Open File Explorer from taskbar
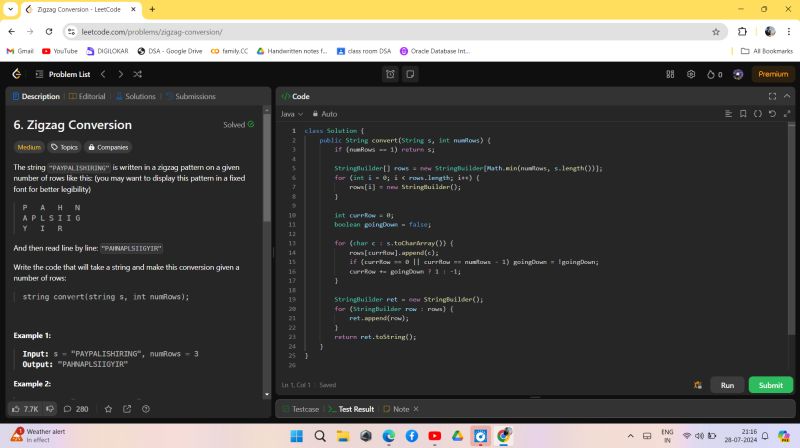Screen dimensions: 800x448 pos(343,436)
